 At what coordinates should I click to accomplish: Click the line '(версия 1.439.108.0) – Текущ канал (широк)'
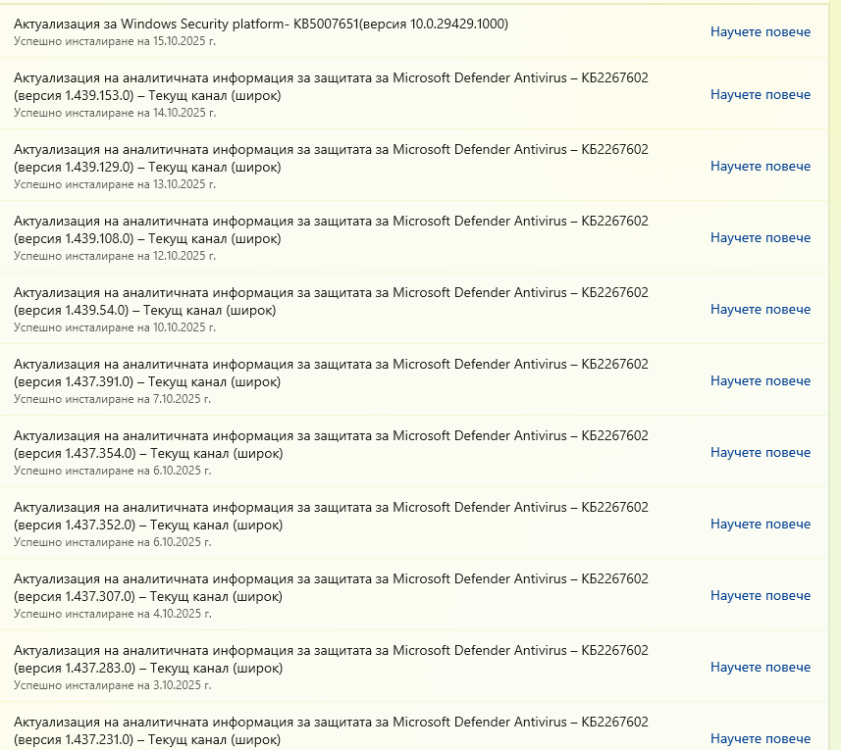click(x=147, y=239)
